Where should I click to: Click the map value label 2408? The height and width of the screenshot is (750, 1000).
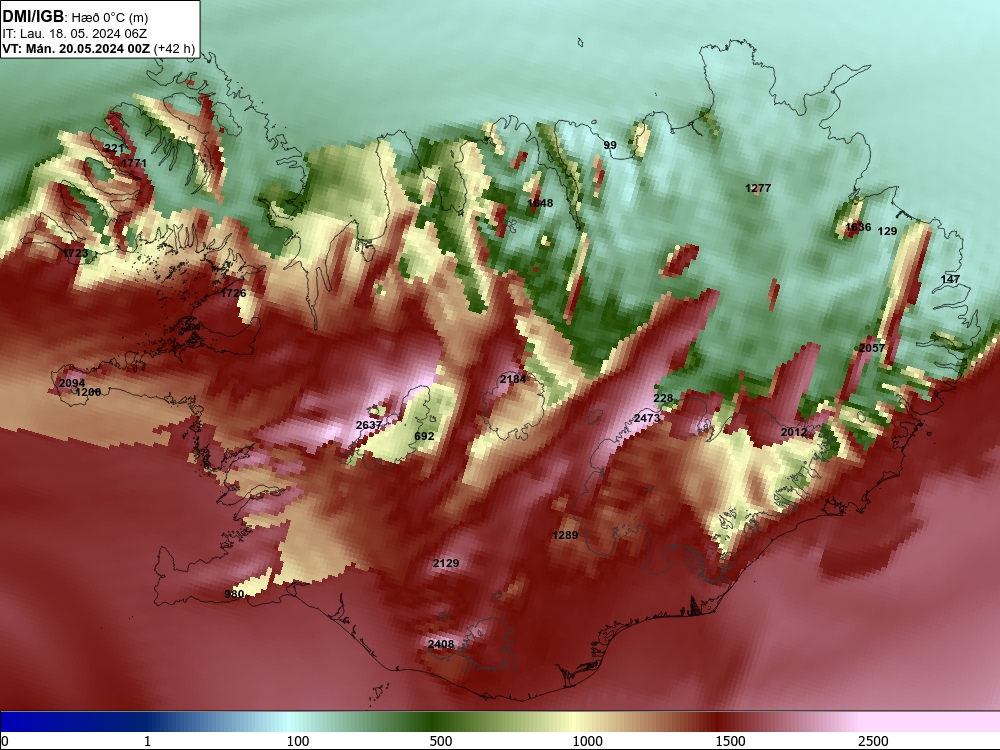[441, 644]
